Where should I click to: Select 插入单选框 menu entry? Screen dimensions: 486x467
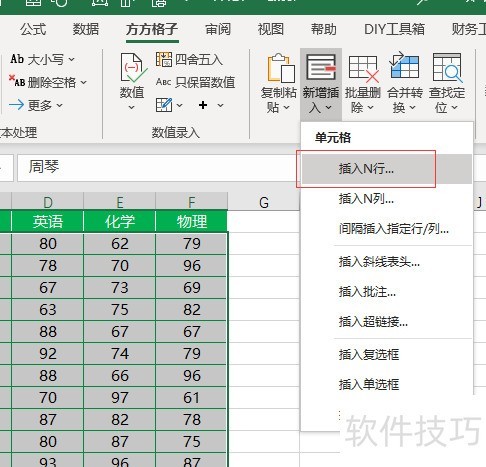point(387,385)
